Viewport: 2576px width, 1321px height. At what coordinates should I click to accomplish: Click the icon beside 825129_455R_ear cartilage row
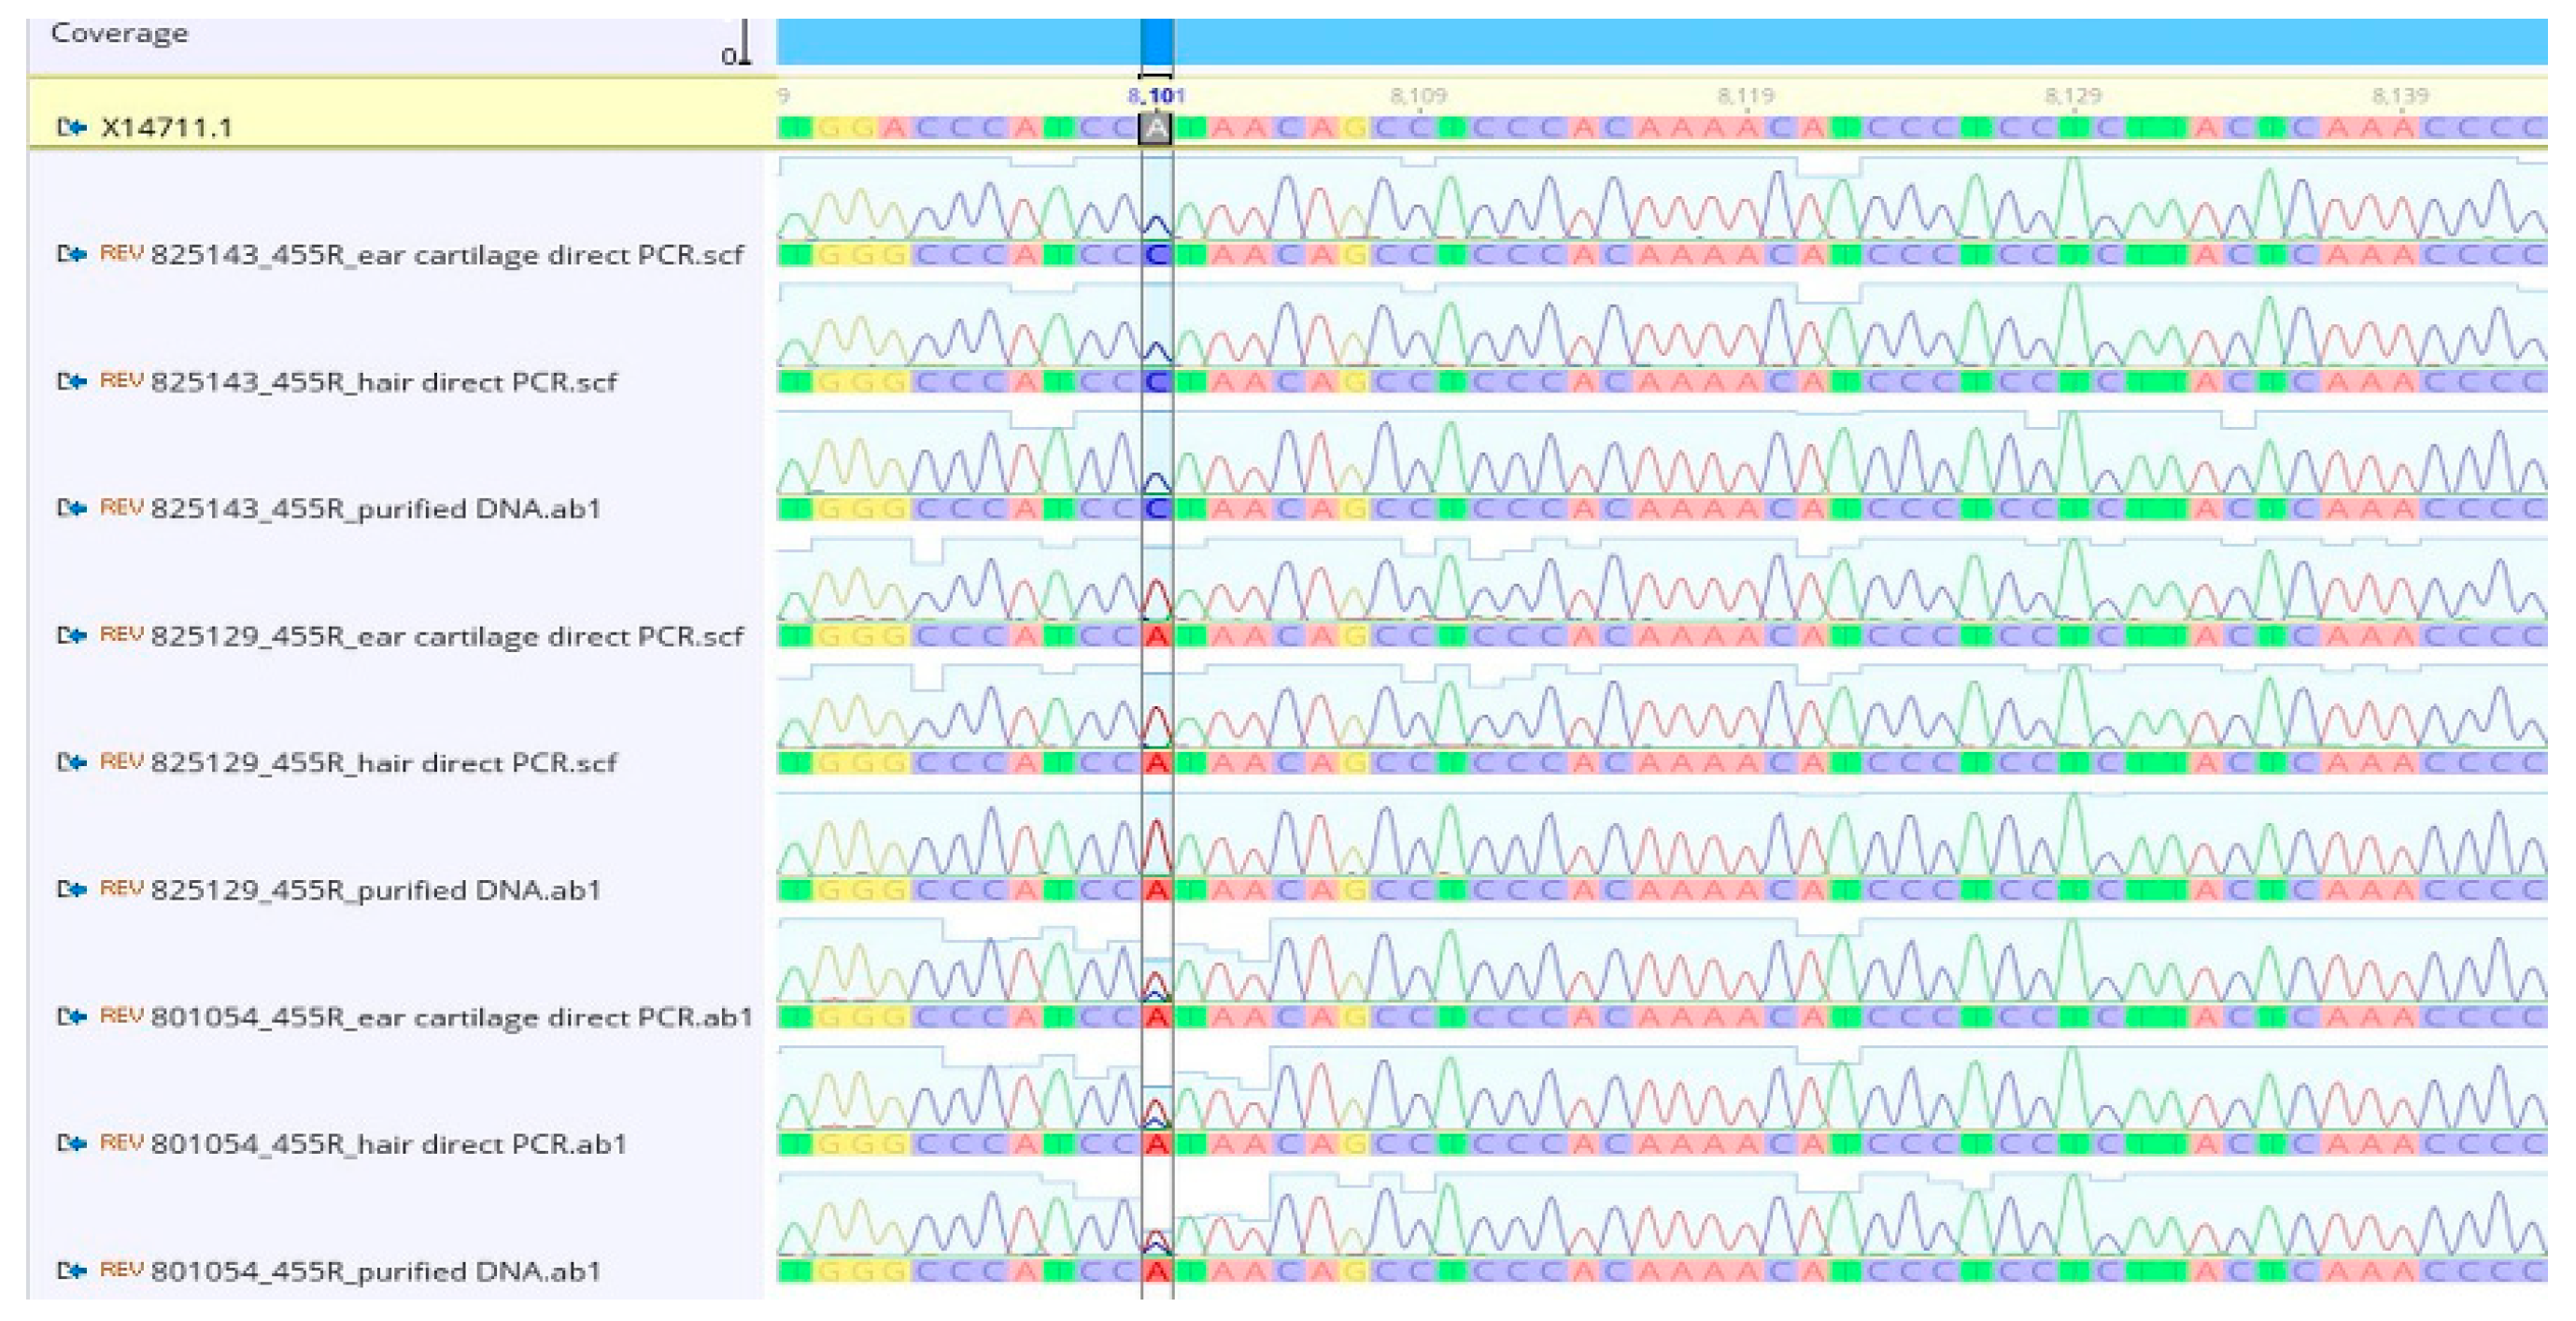[72, 635]
